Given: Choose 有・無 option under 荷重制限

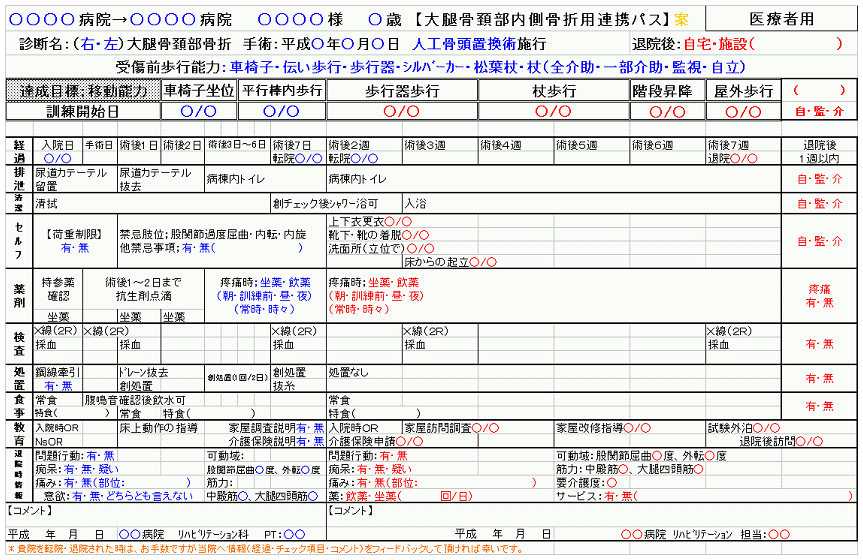Looking at the screenshot, I should pos(75,247).
